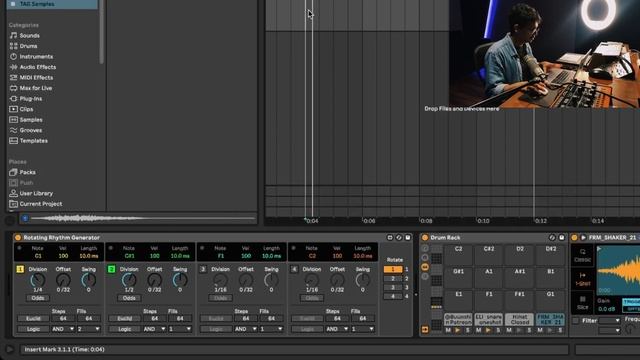Toggle Odds button in lane 1
The width and height of the screenshot is (640, 360).
[x=38, y=298]
